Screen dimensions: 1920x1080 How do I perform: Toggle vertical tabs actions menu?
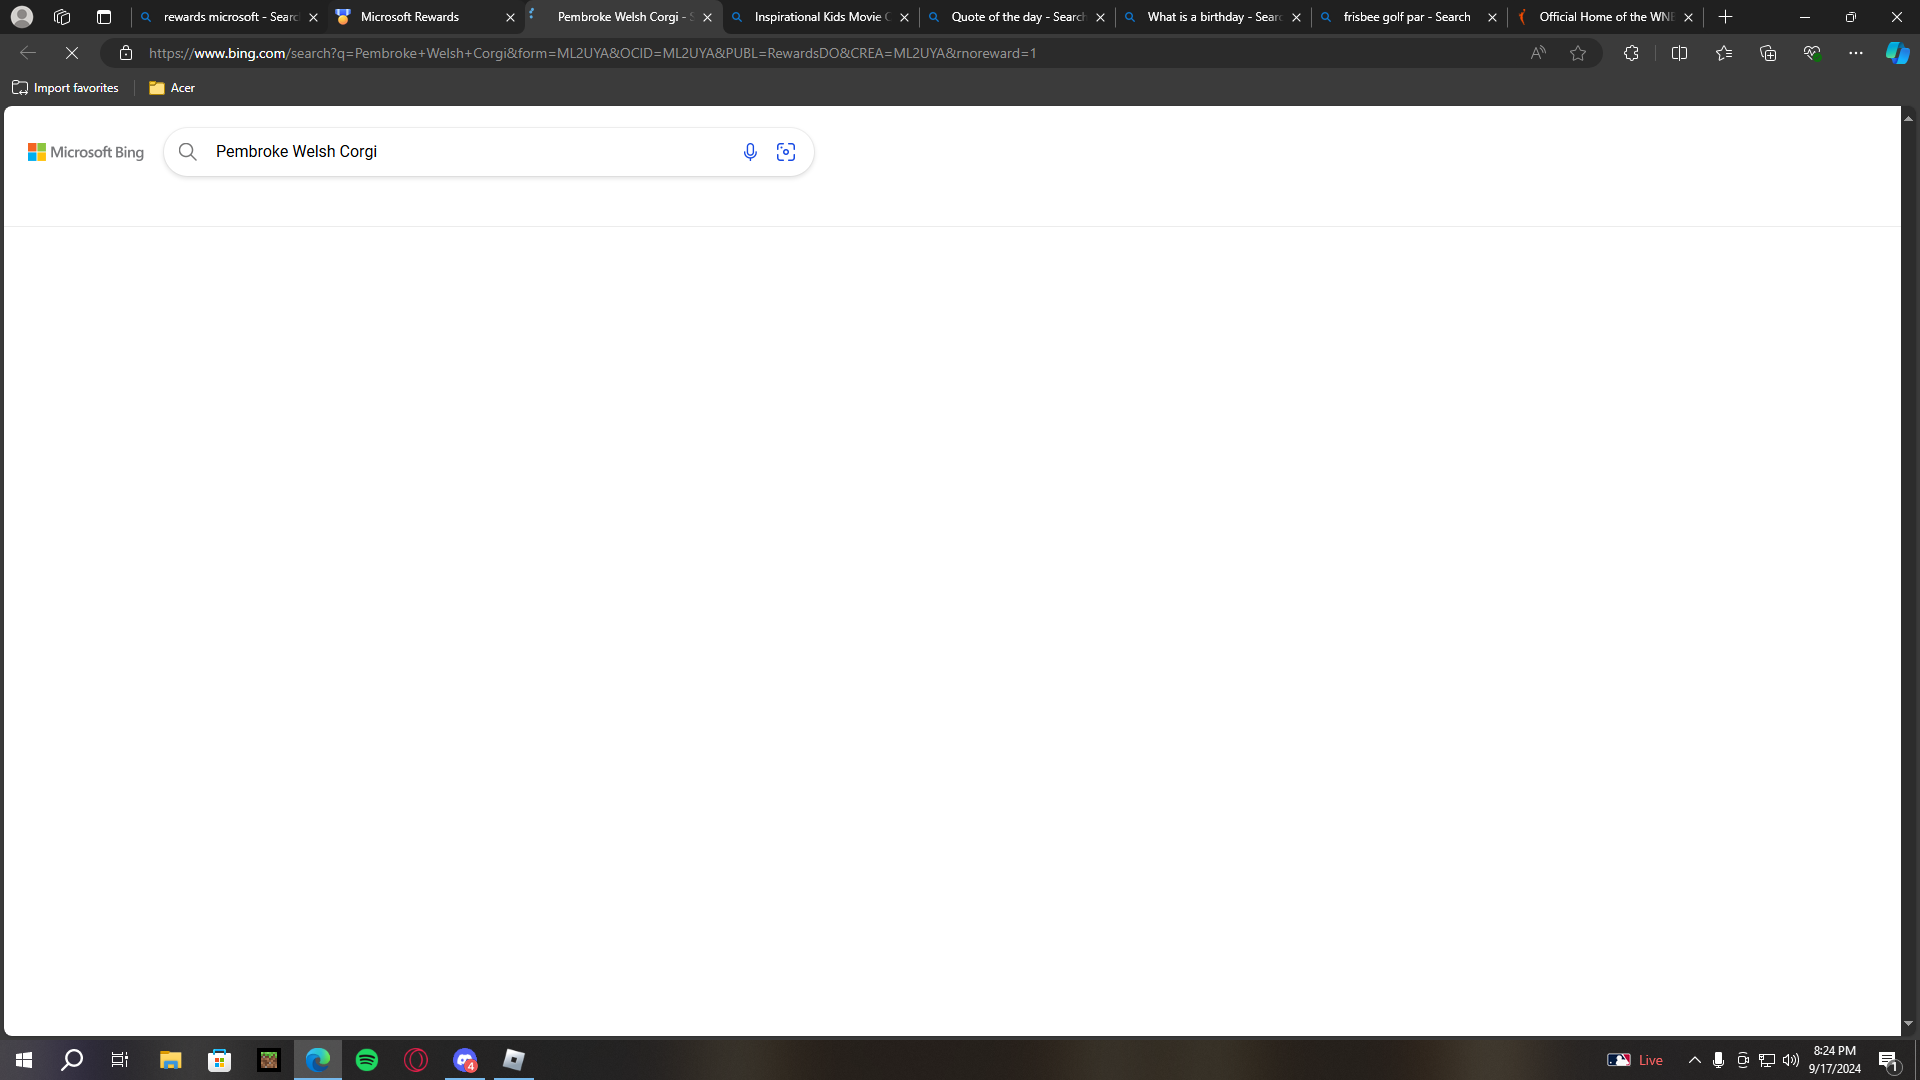pyautogui.click(x=104, y=17)
